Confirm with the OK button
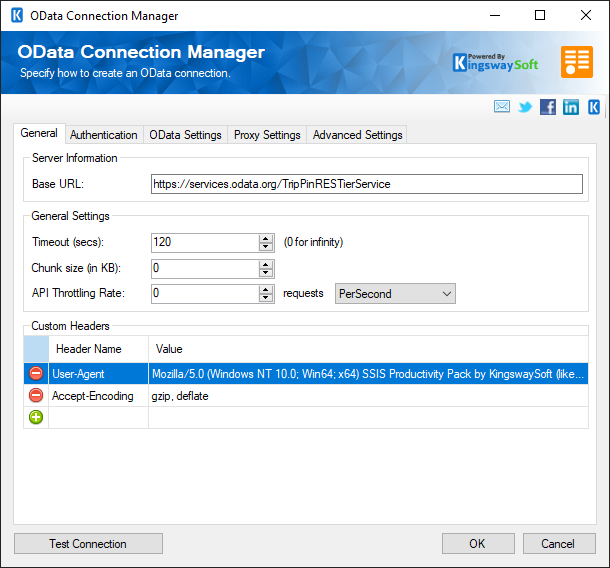 point(478,543)
